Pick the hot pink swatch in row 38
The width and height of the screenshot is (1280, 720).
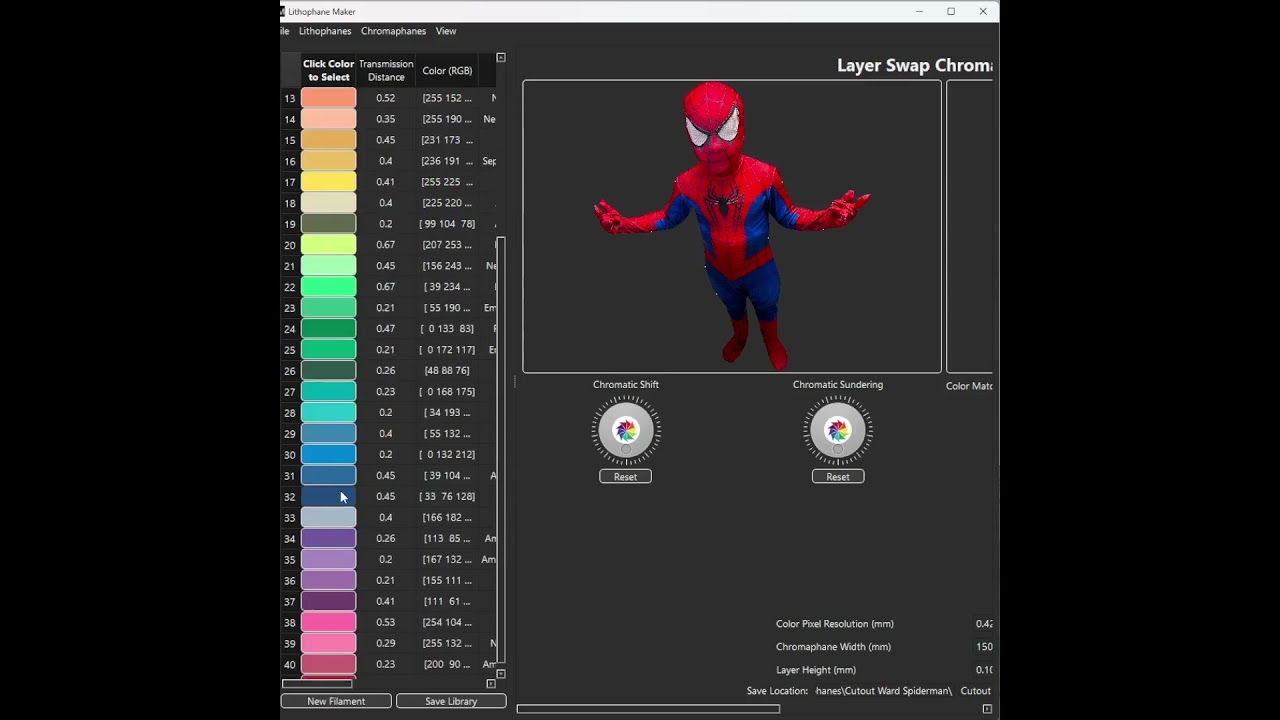click(x=328, y=623)
